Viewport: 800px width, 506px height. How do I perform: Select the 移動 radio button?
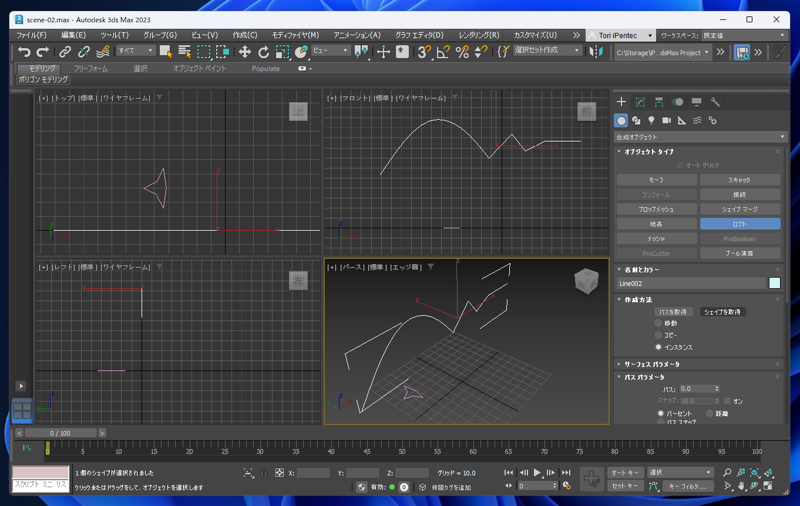coord(659,323)
